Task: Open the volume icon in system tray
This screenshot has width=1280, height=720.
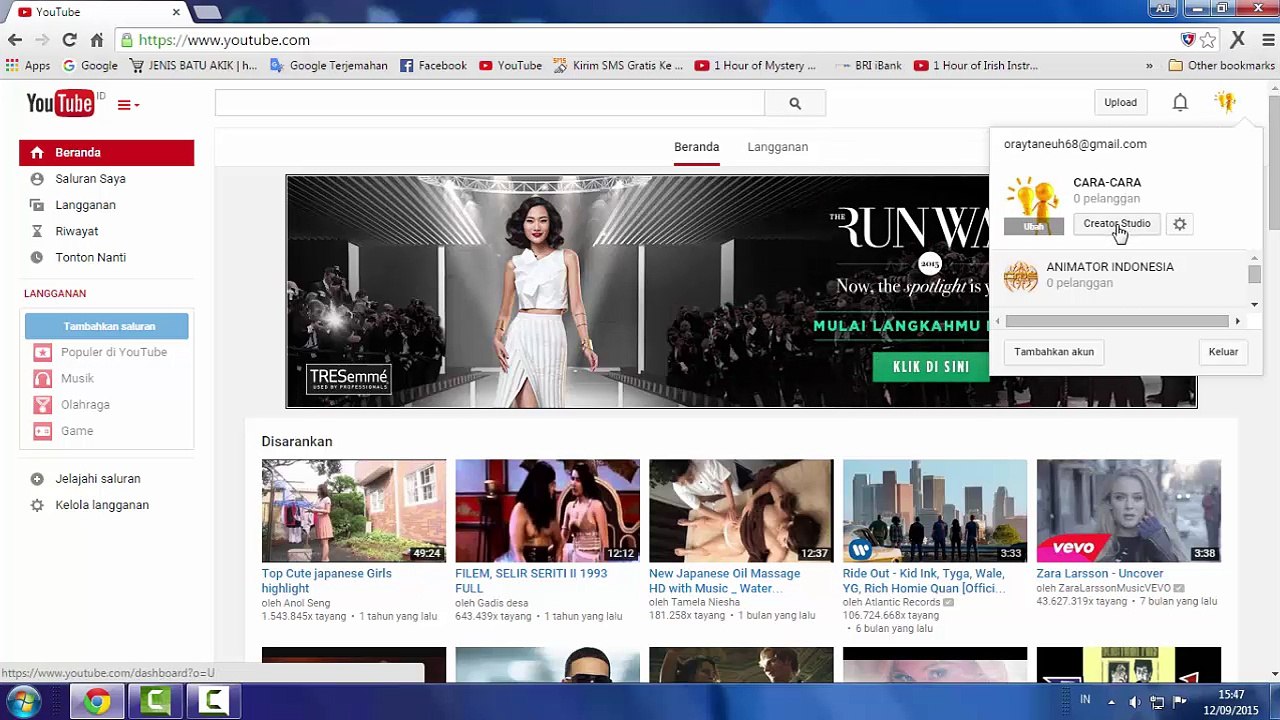Action: 1134,701
